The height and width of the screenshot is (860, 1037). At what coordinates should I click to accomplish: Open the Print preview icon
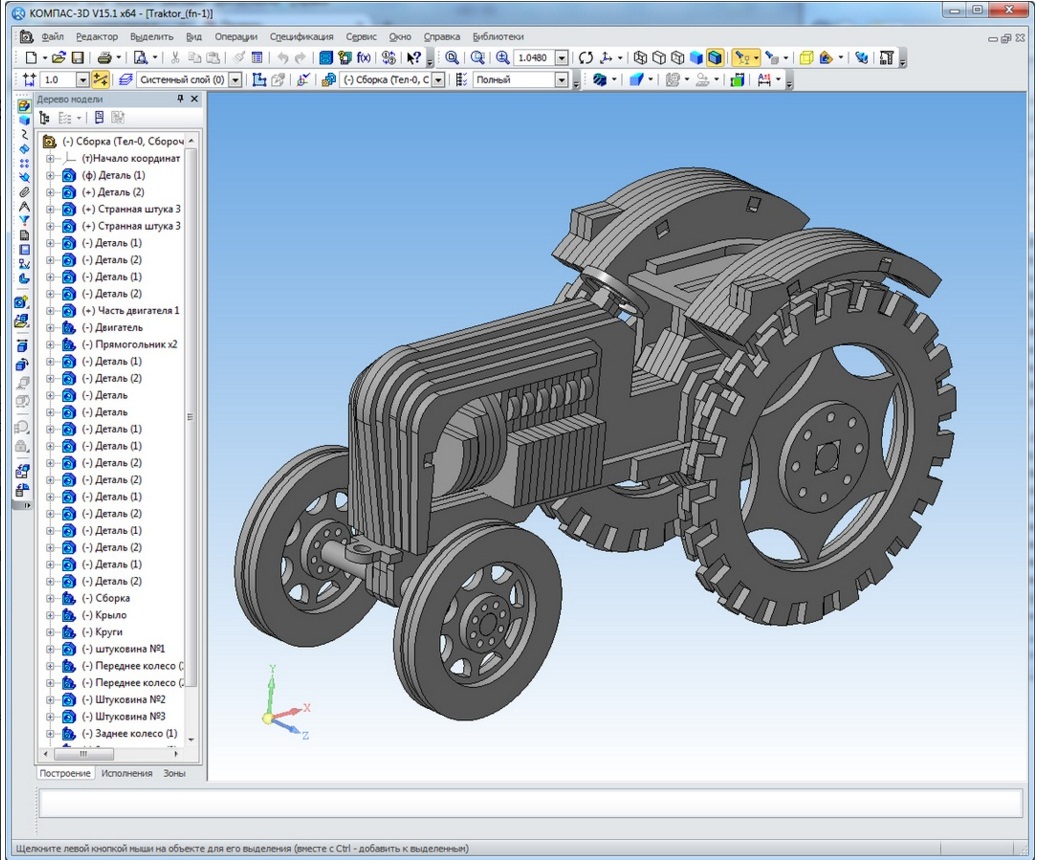coord(140,58)
